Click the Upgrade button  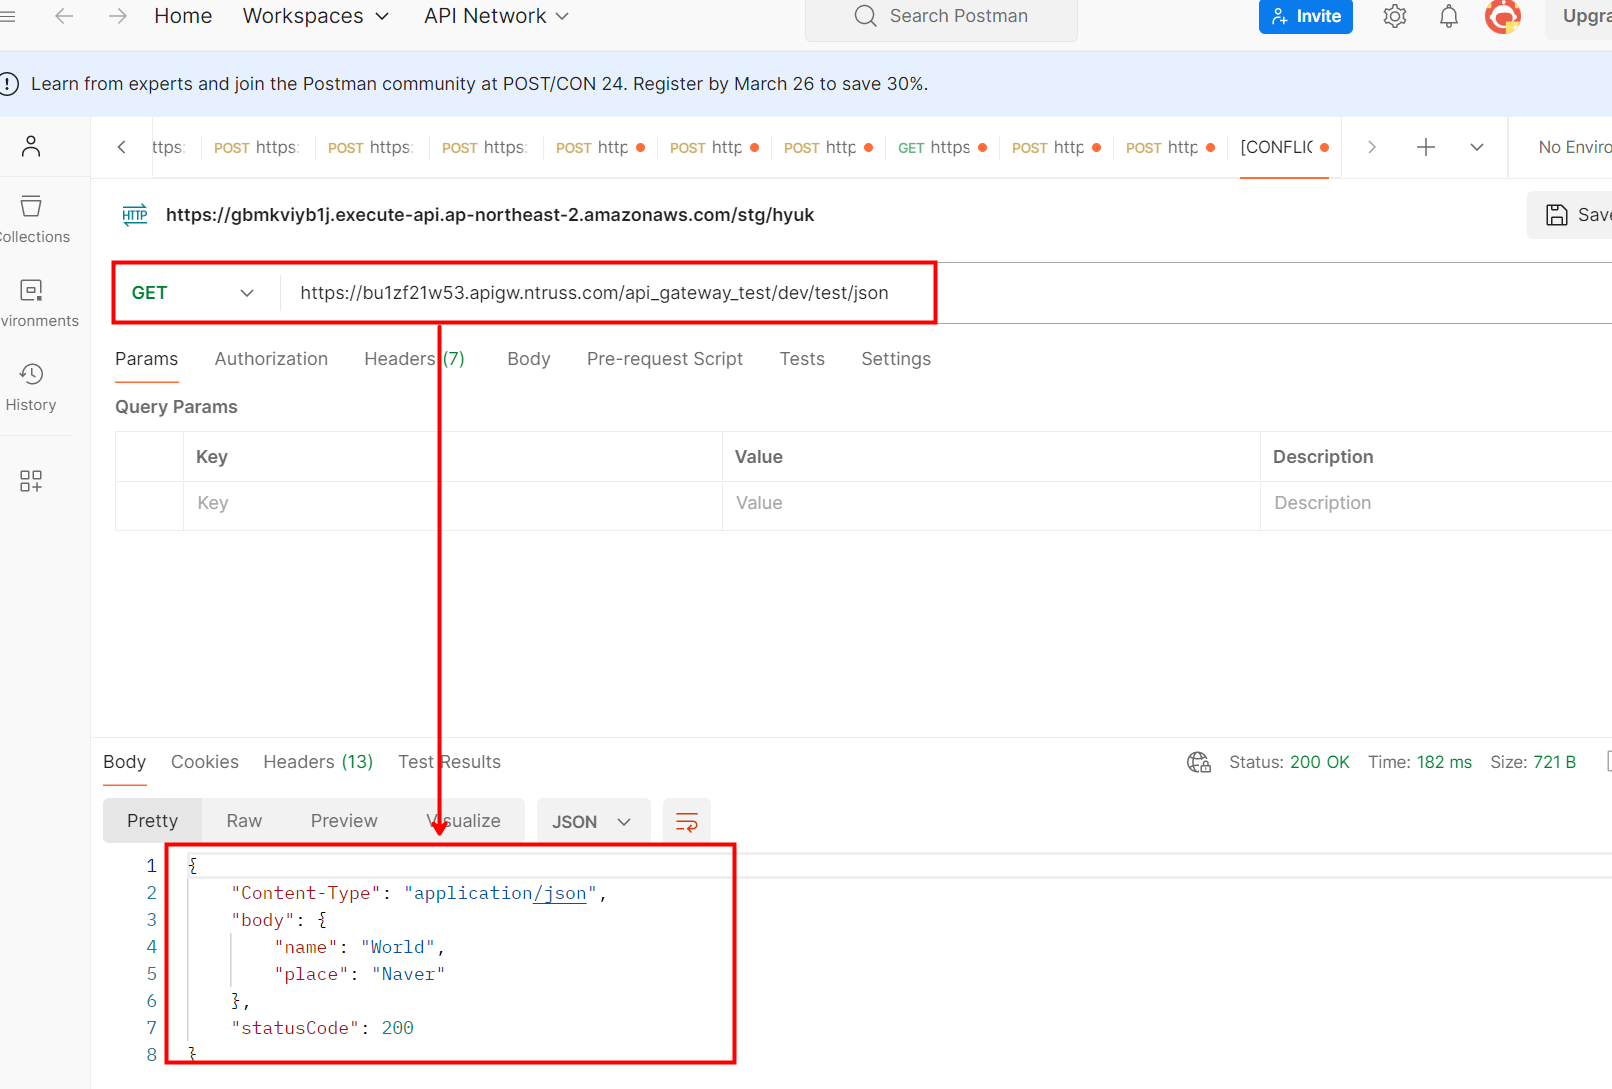tap(1580, 16)
